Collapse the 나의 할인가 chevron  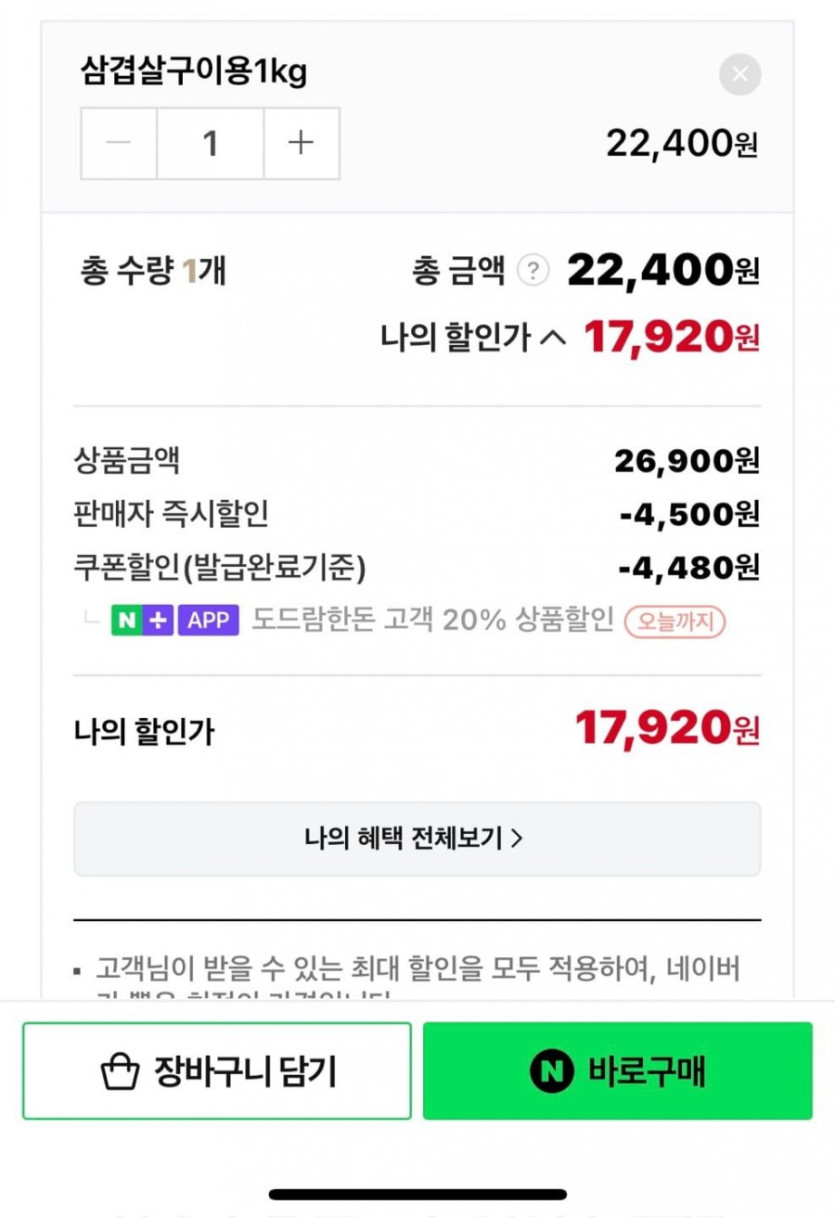click(x=552, y=338)
